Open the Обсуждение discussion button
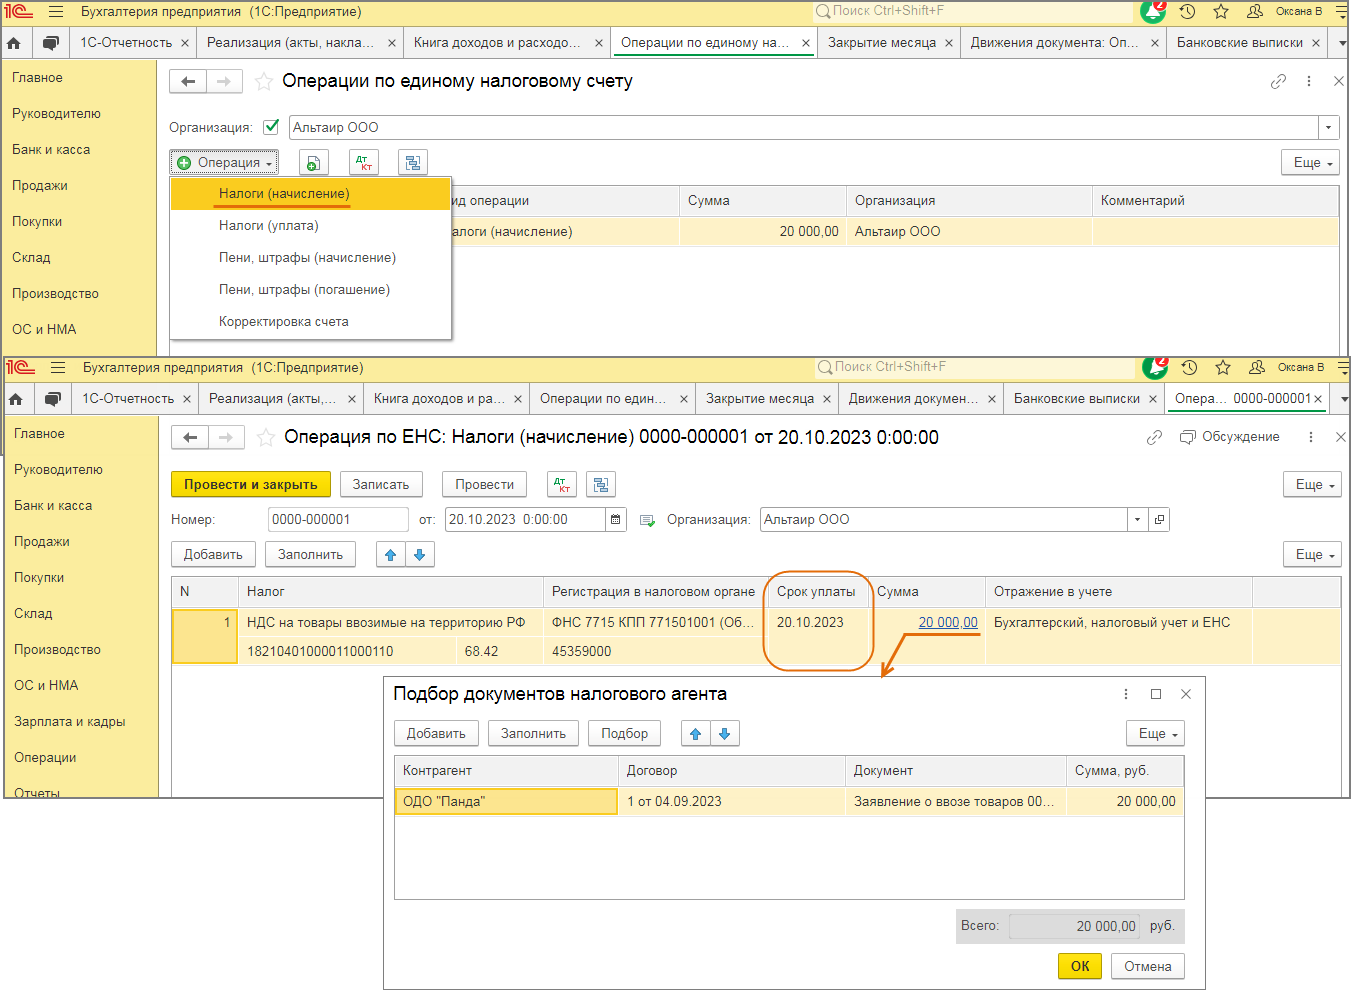Screen dimensions: 1352x993 pos(1230,437)
